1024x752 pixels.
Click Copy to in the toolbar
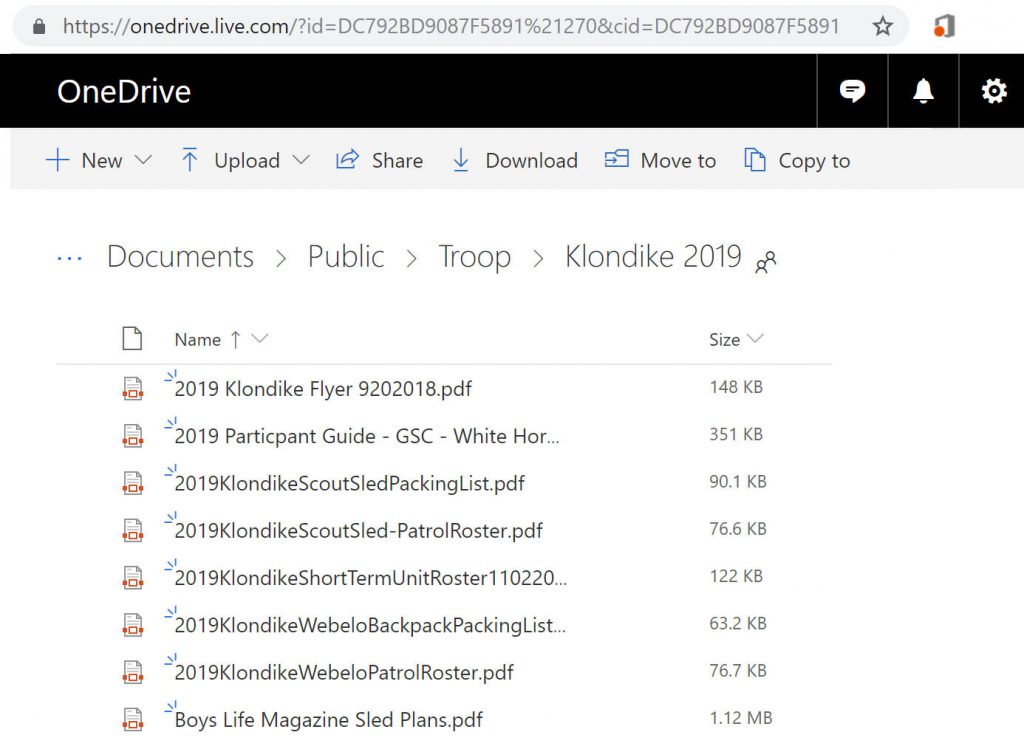[x=797, y=160]
